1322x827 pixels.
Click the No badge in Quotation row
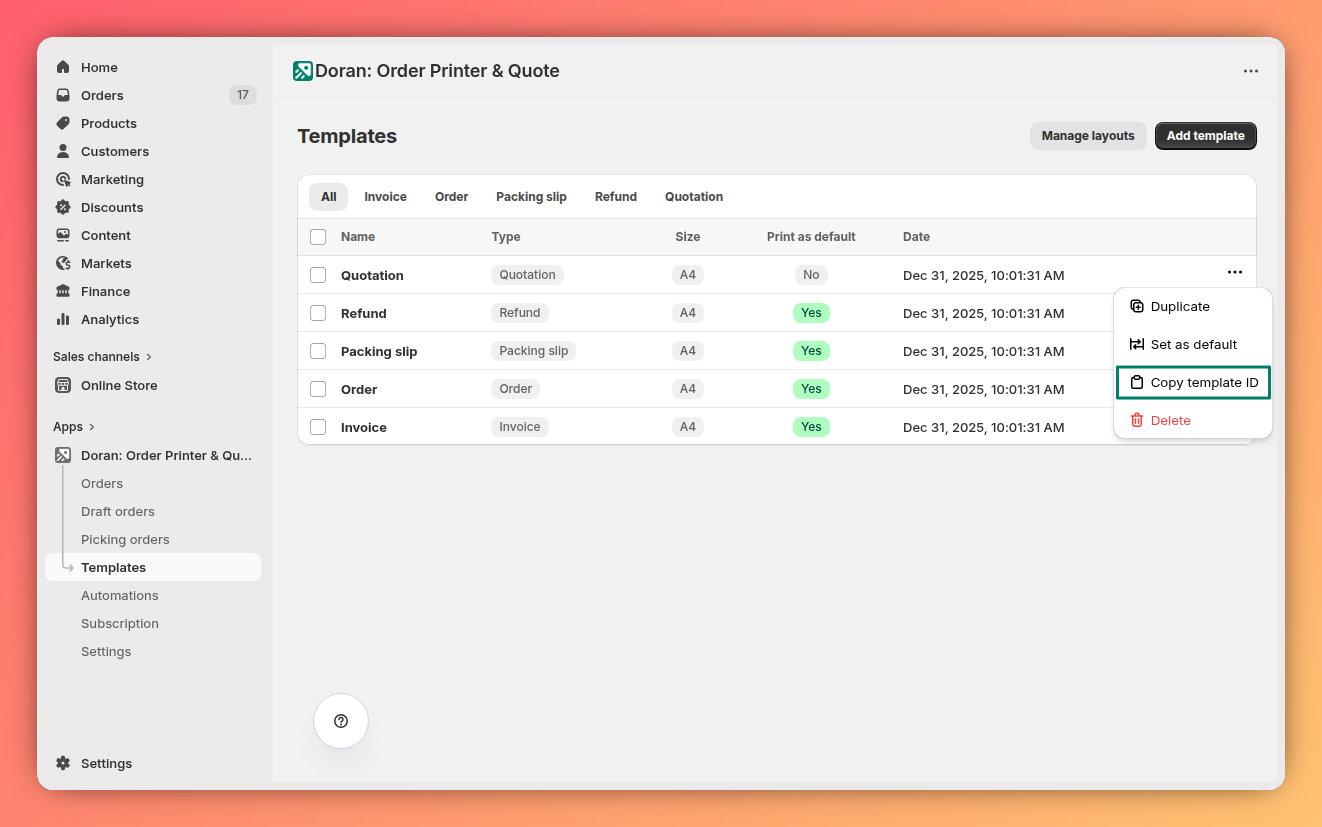click(x=811, y=275)
